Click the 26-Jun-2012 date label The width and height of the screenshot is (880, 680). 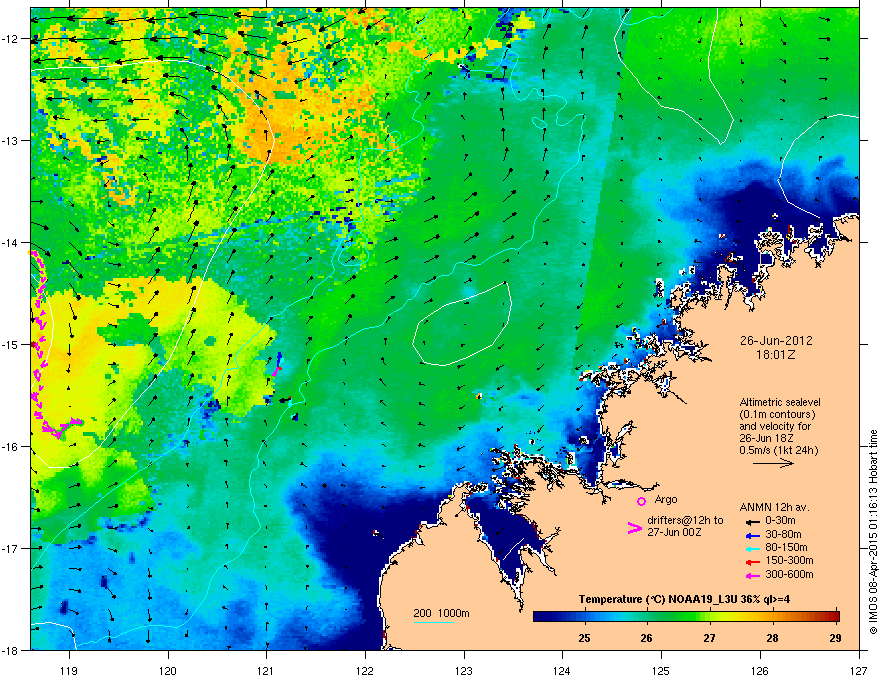[x=776, y=341]
